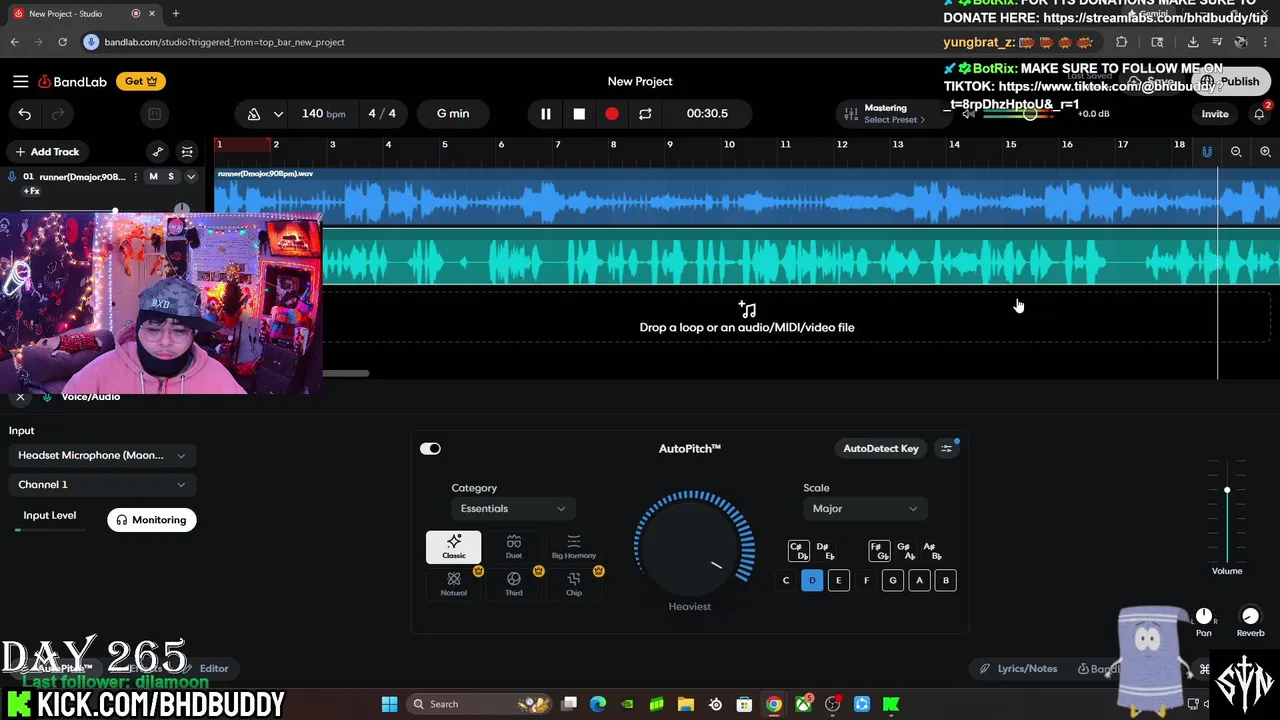
Task: Toggle the D note in scale
Action: point(812,580)
